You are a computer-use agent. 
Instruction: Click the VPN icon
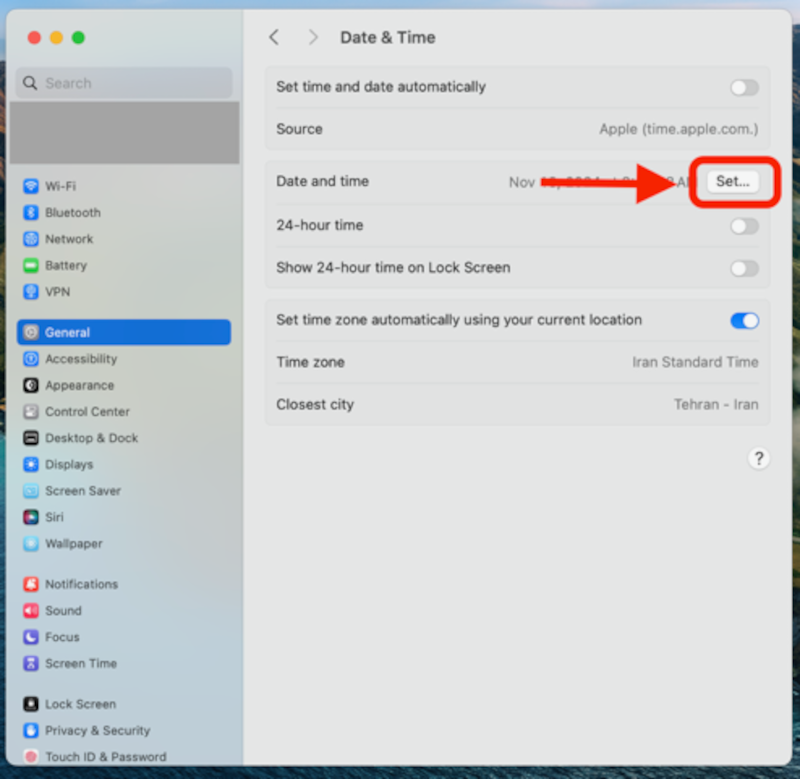(x=31, y=292)
